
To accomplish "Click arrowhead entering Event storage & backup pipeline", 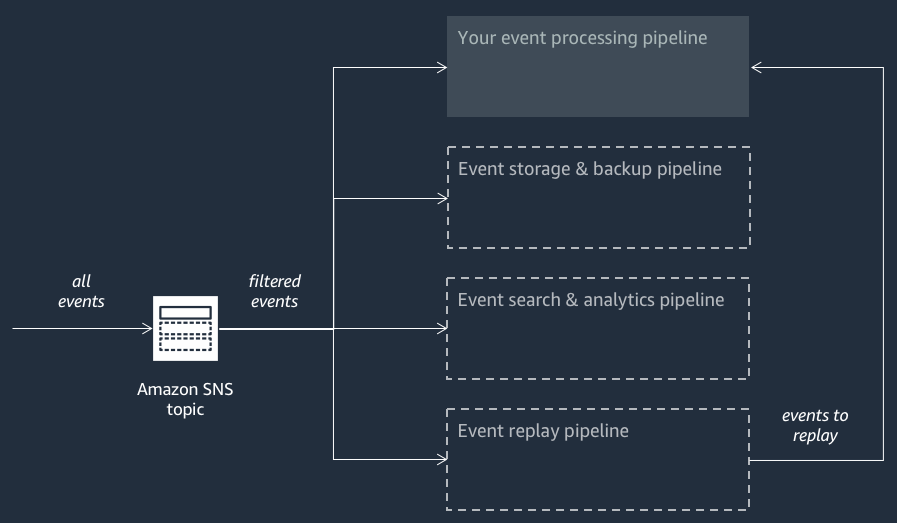I will 441,198.
